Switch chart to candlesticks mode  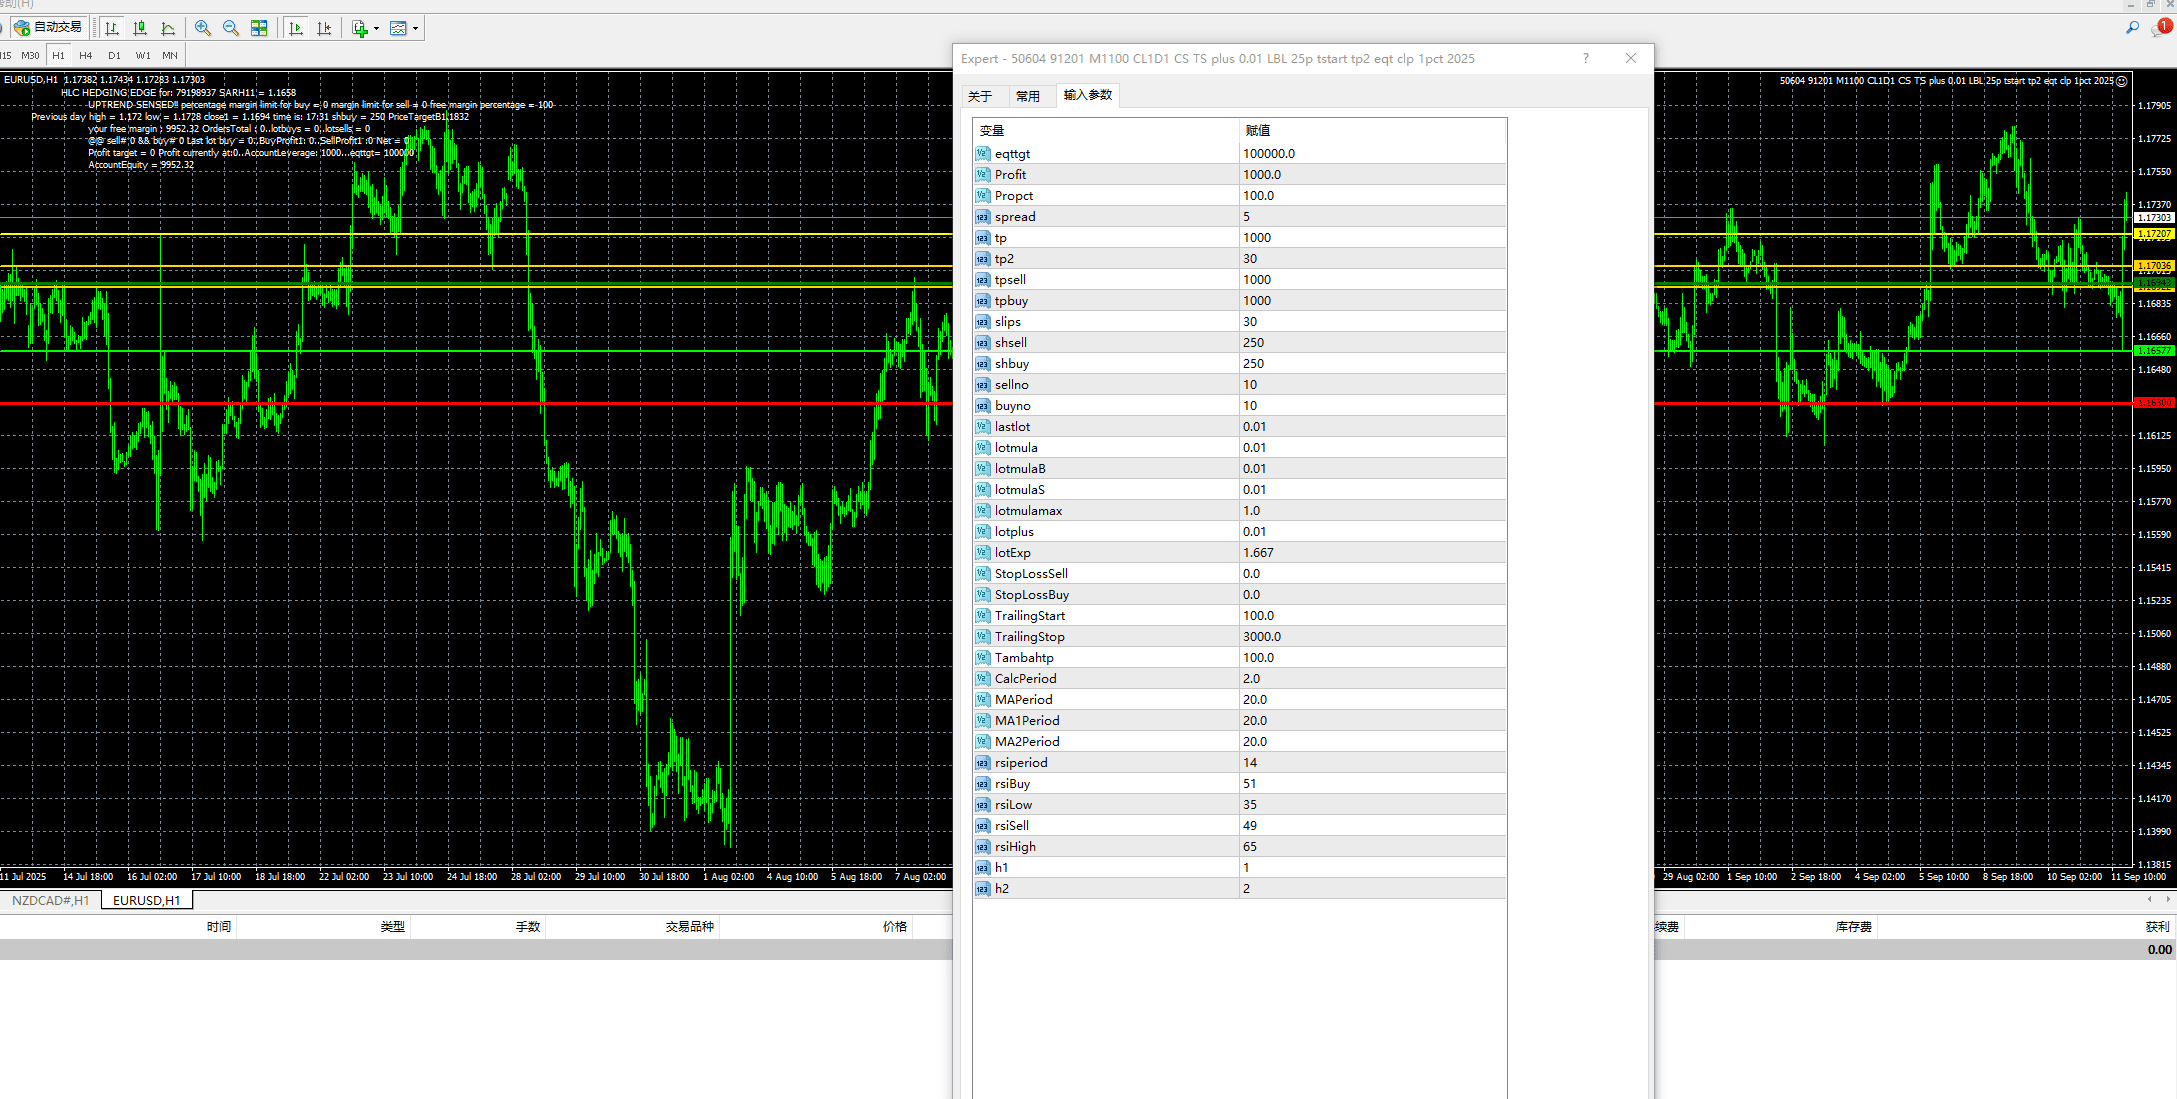(x=140, y=28)
